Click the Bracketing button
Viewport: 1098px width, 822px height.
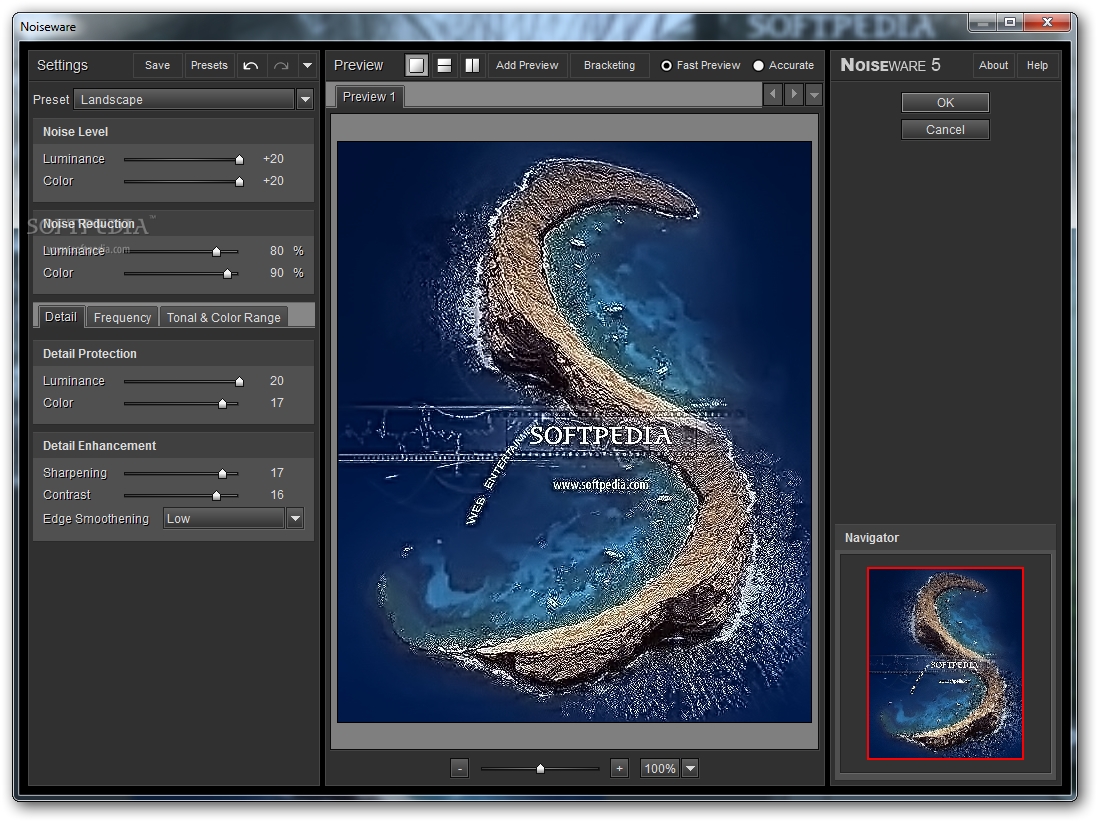609,65
